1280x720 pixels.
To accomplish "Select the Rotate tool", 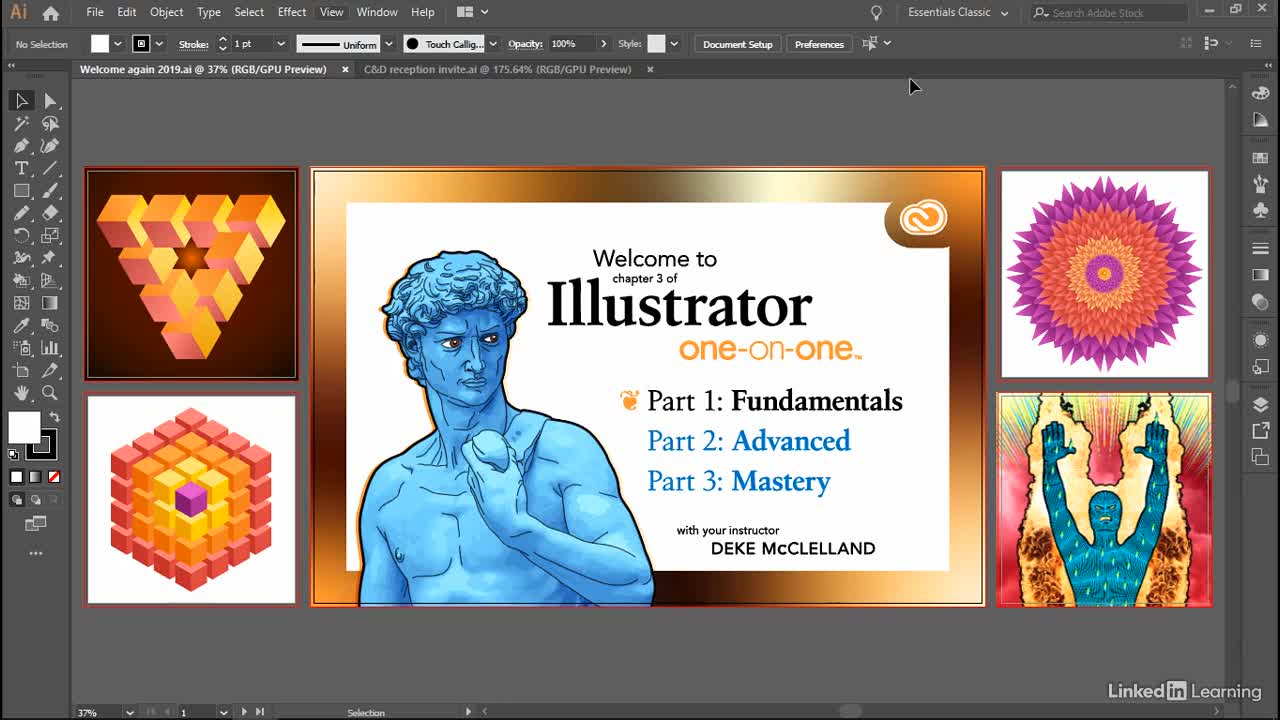I will [21, 236].
